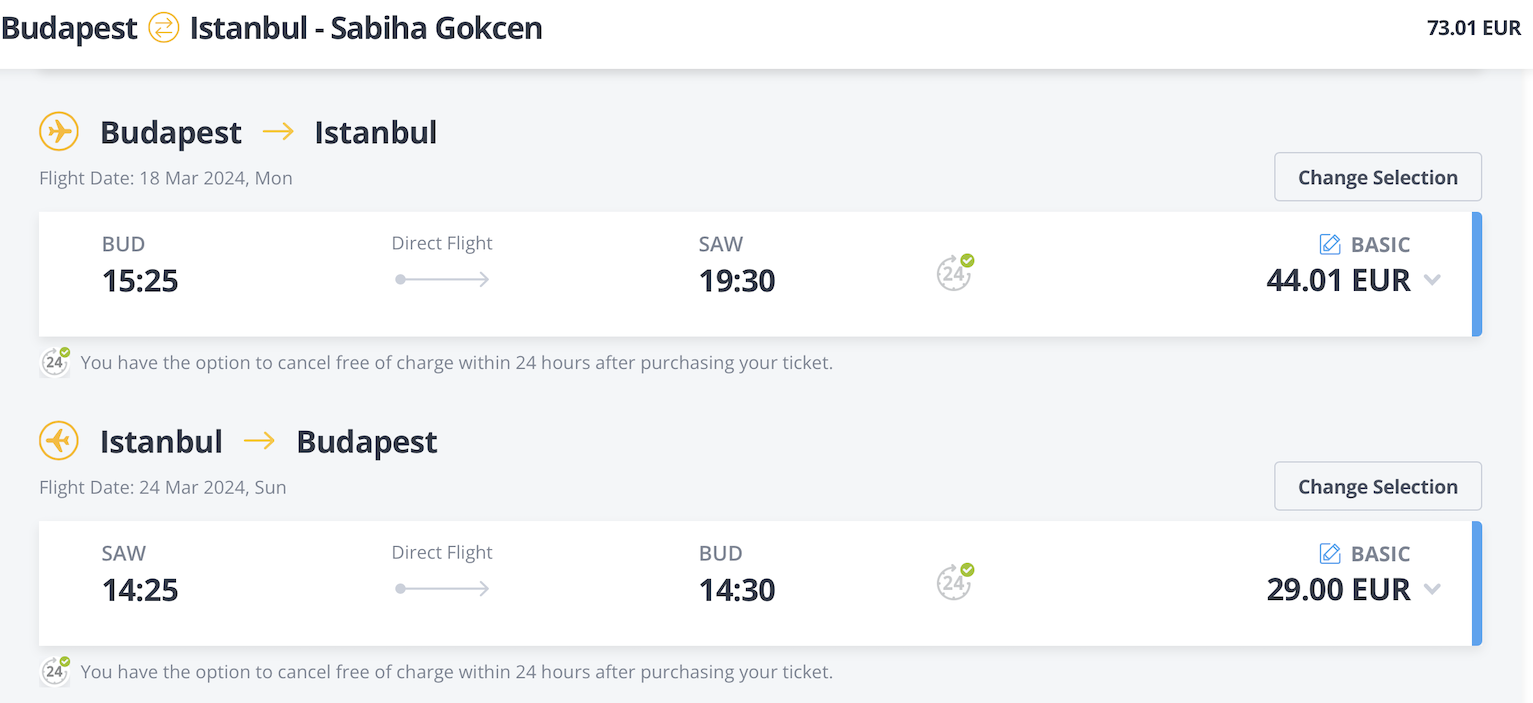Image resolution: width=1533 pixels, height=703 pixels.
Task: Change selection for Istanbul to Budapest flight
Action: tap(1378, 486)
